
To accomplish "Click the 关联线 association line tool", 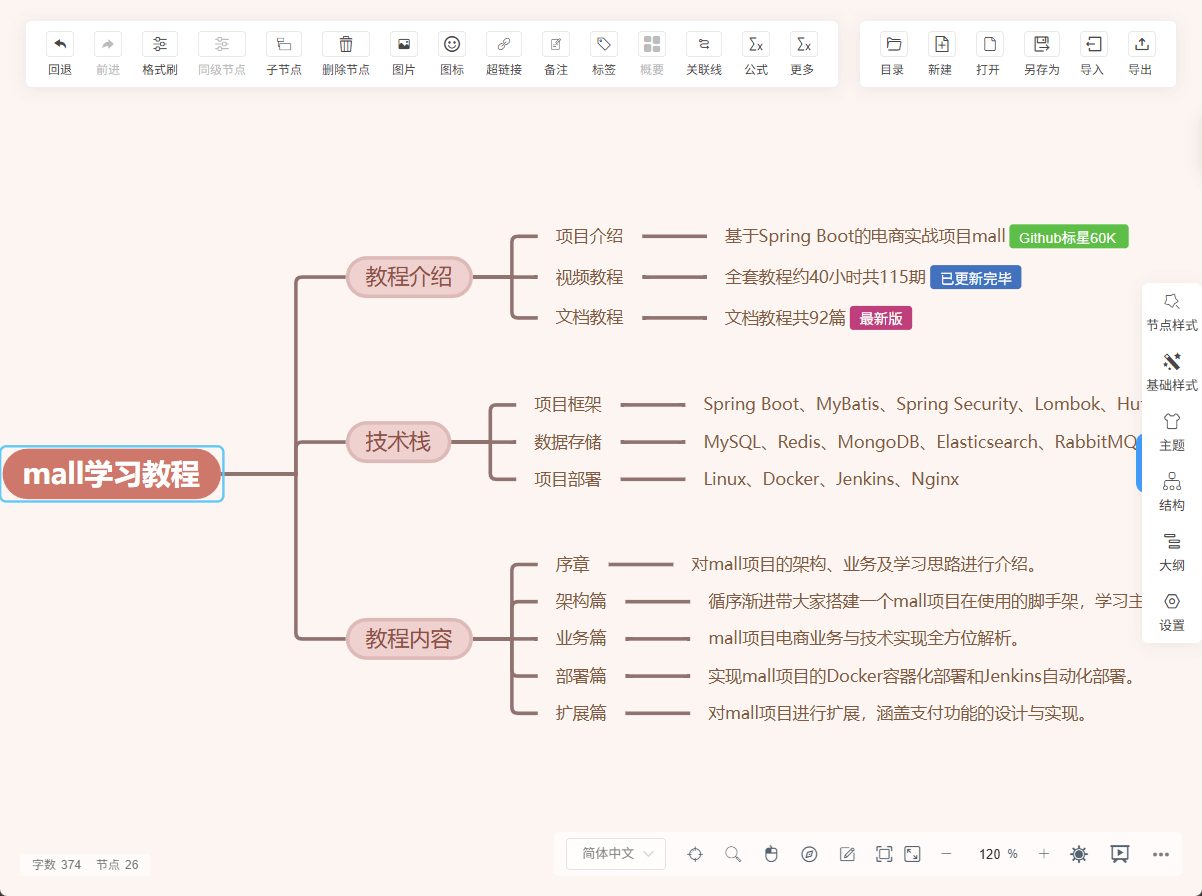I will coord(704,45).
